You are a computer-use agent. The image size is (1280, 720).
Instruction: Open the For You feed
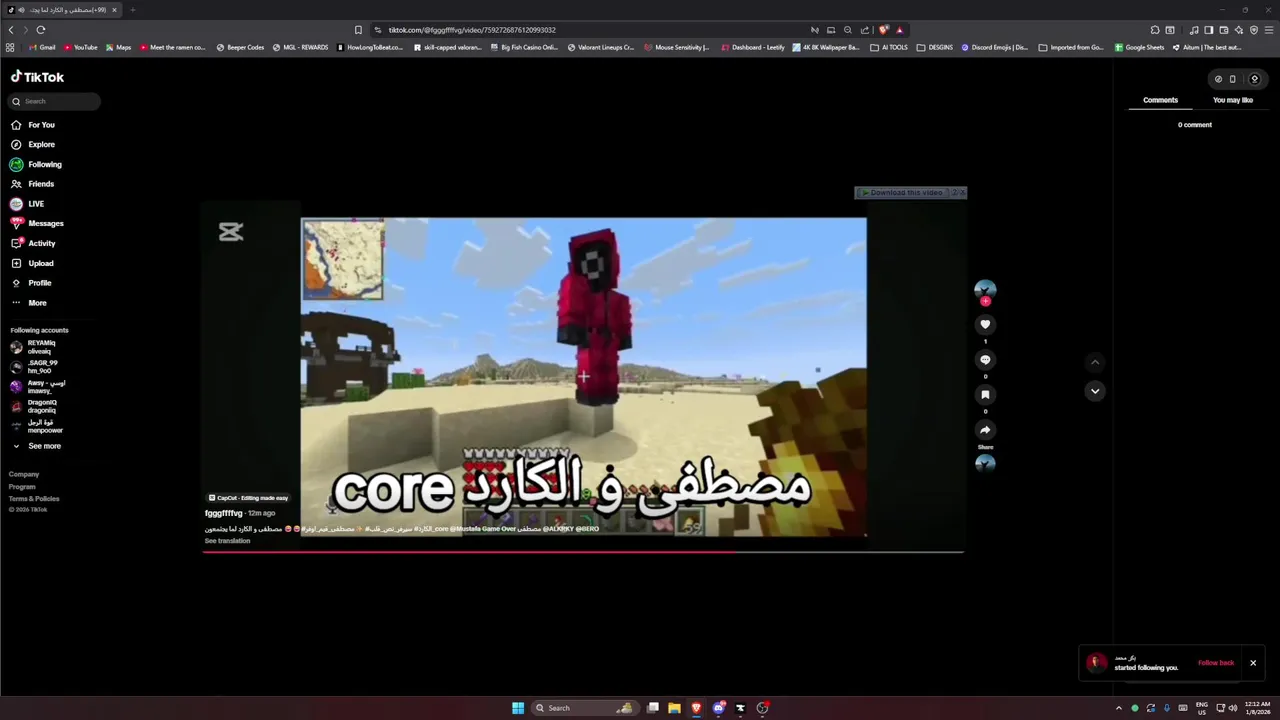(x=33, y=125)
